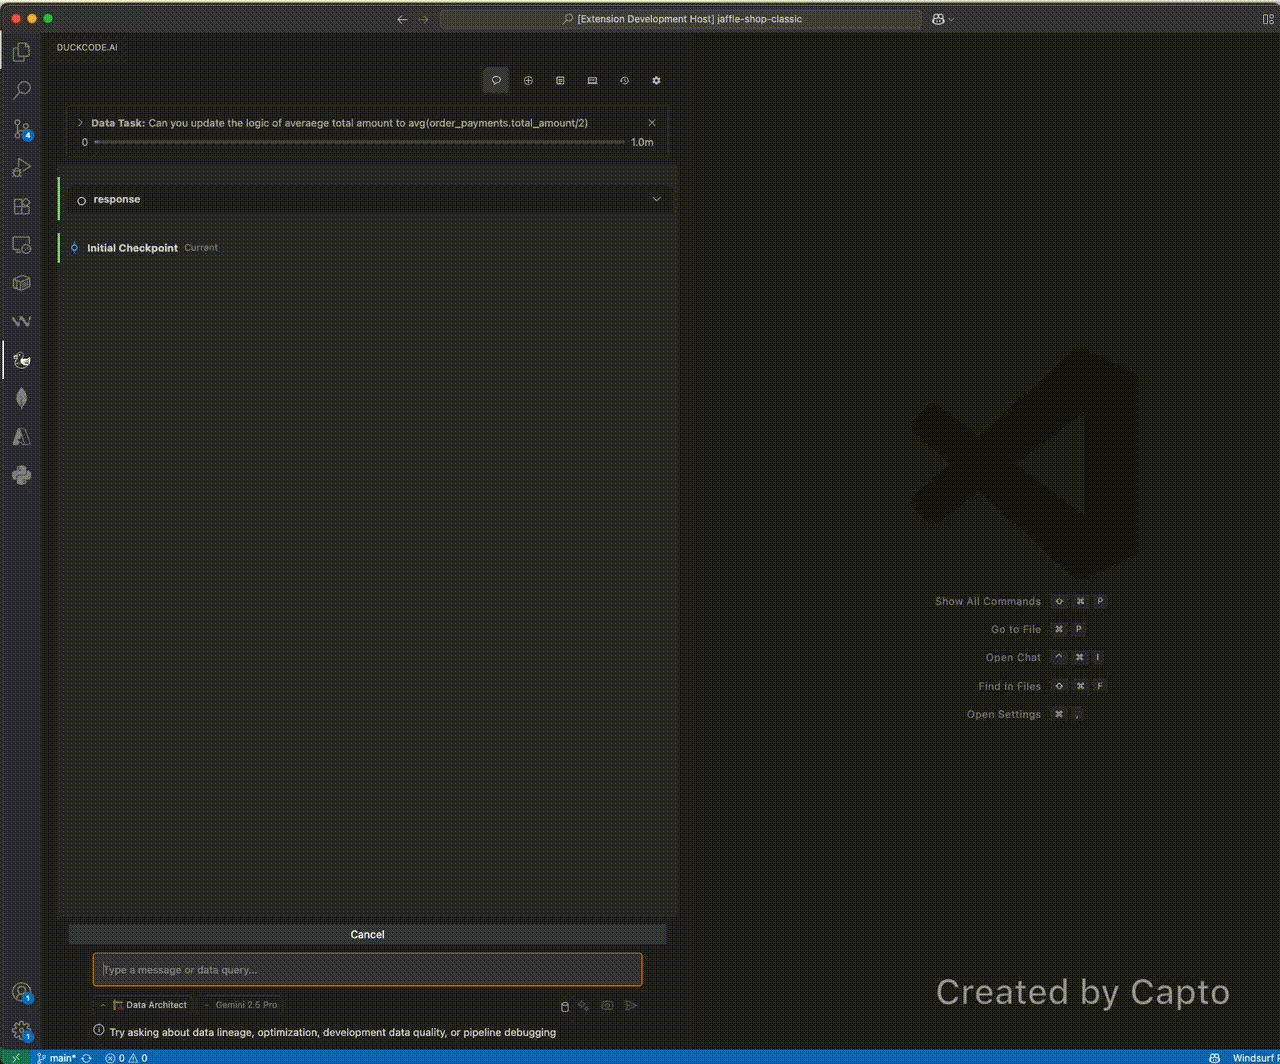Click the main* branch in status bar
The height and width of the screenshot is (1064, 1280).
pos(56,1057)
